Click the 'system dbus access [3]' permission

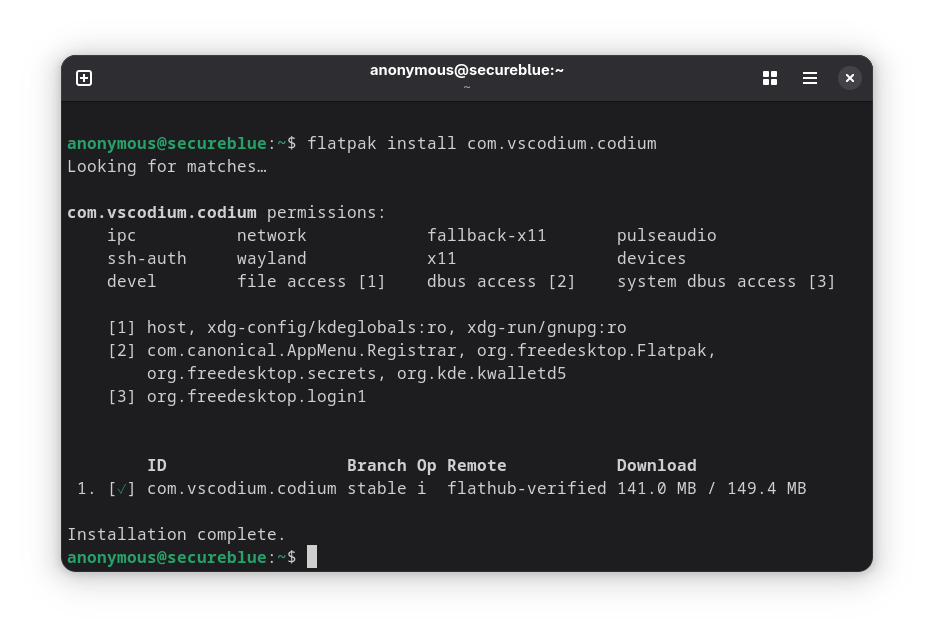coord(726,282)
